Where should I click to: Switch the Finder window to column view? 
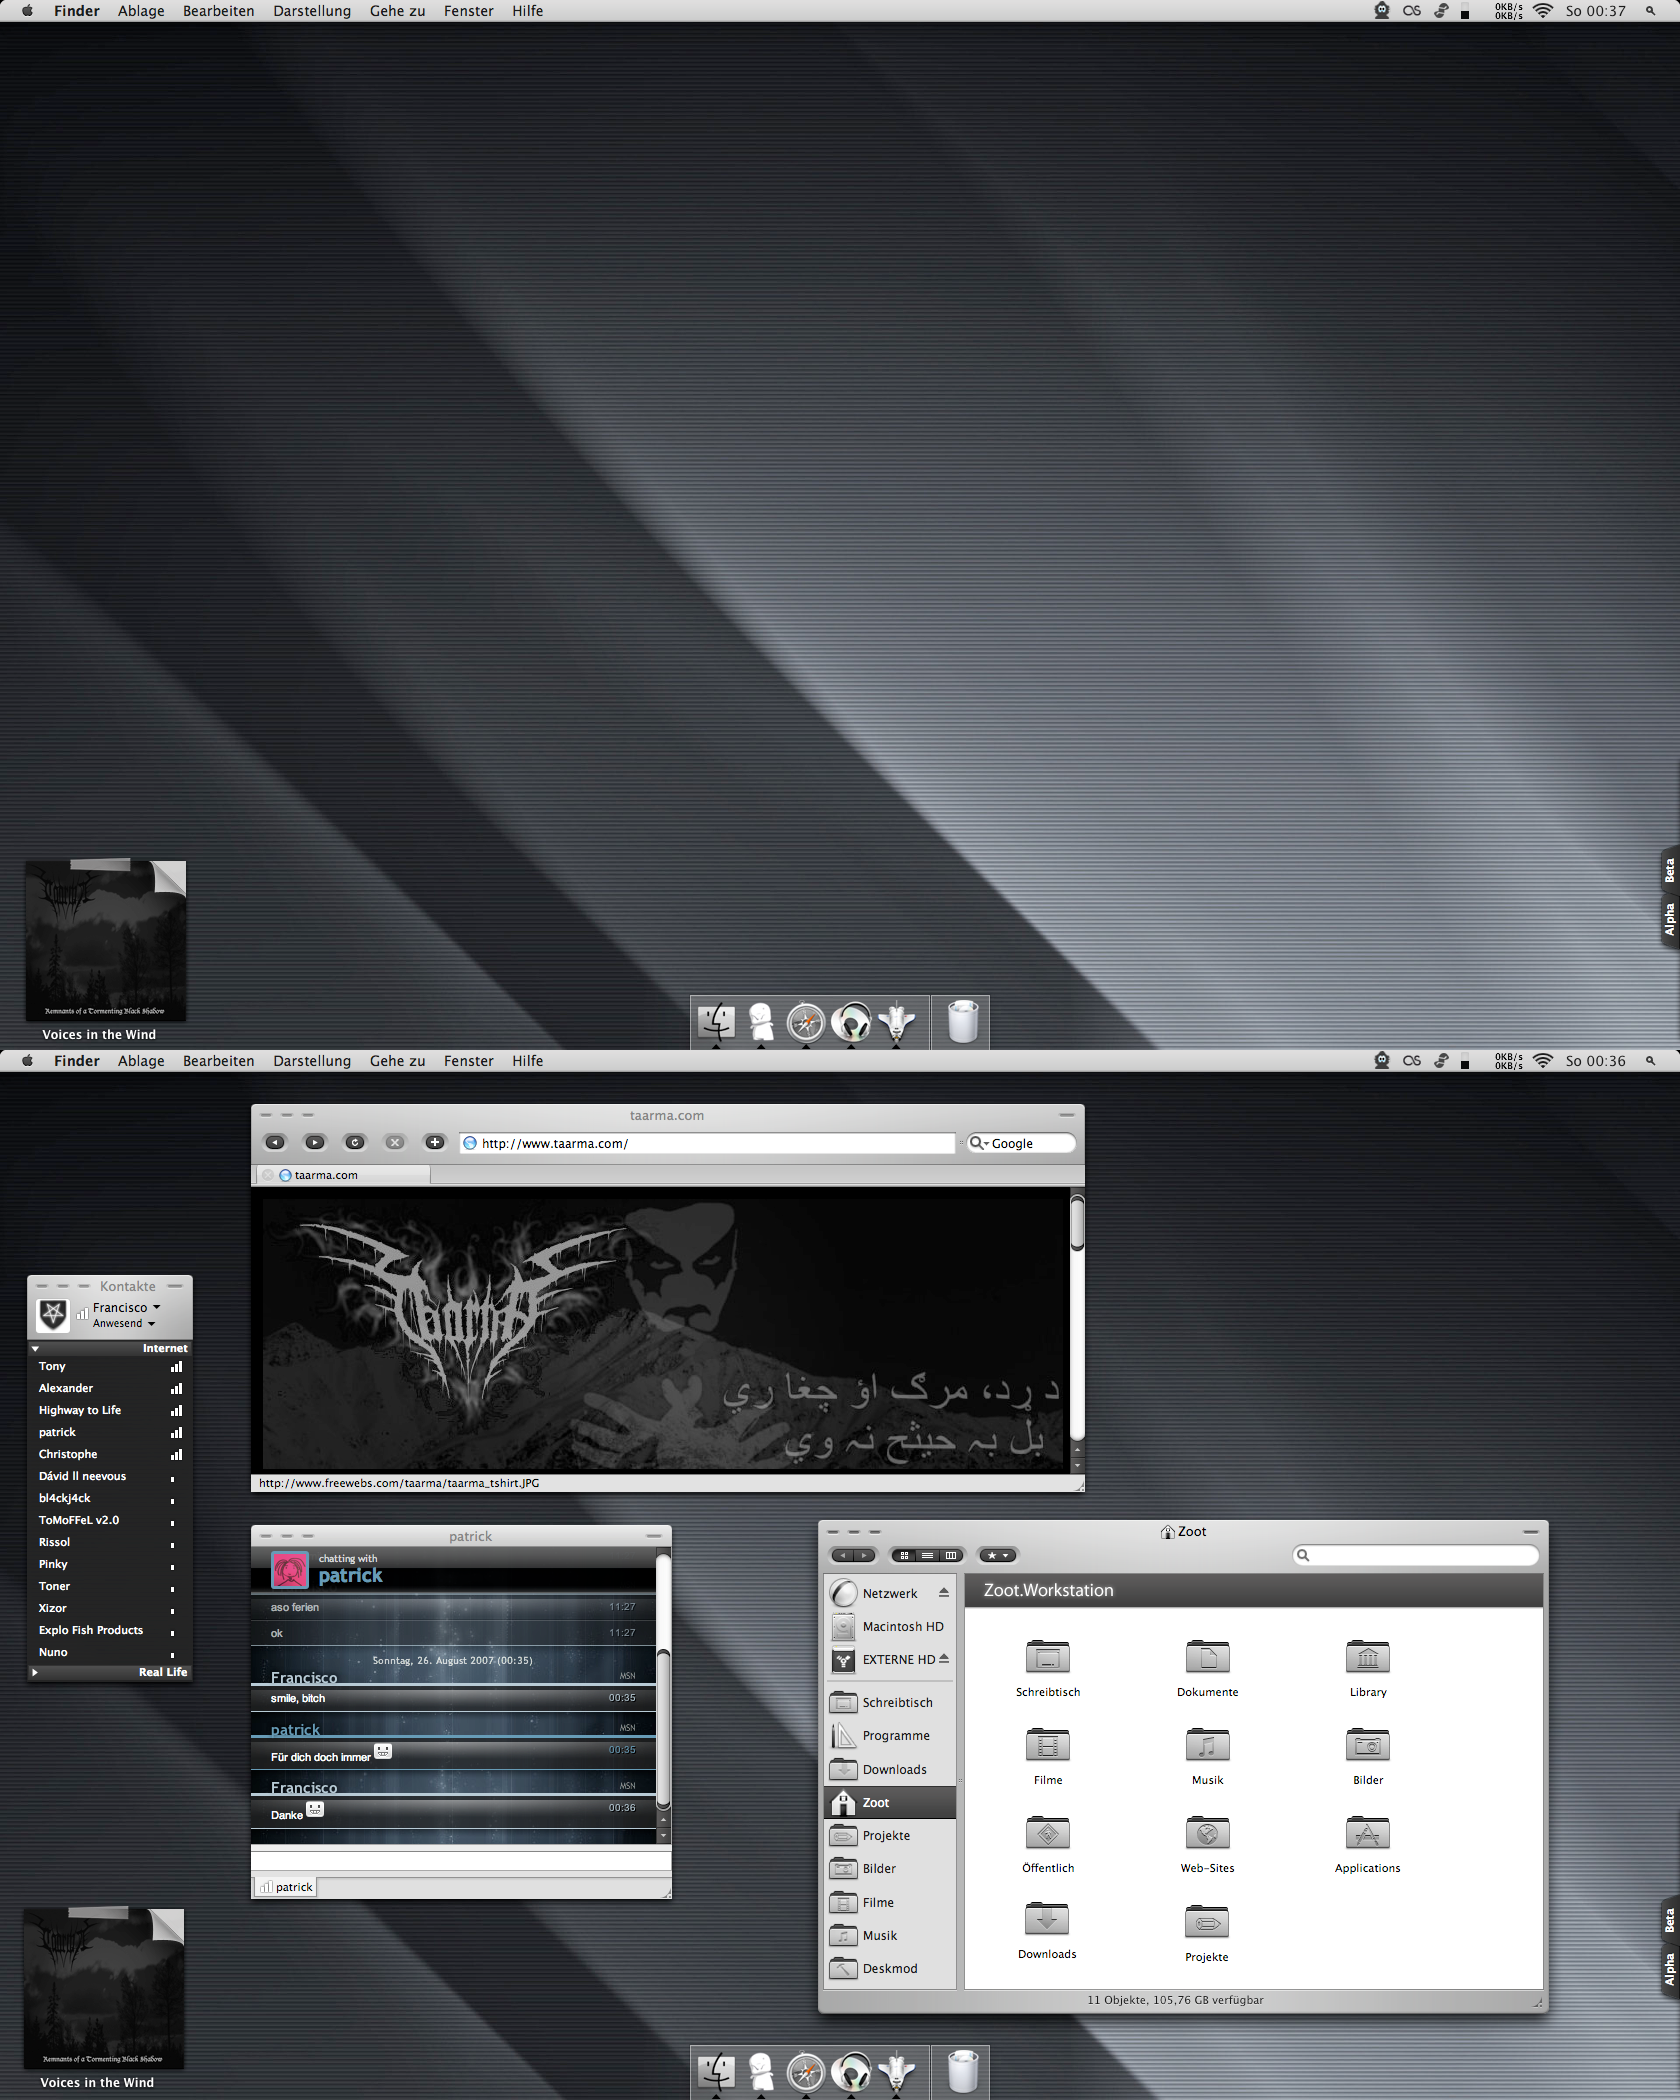point(950,1555)
